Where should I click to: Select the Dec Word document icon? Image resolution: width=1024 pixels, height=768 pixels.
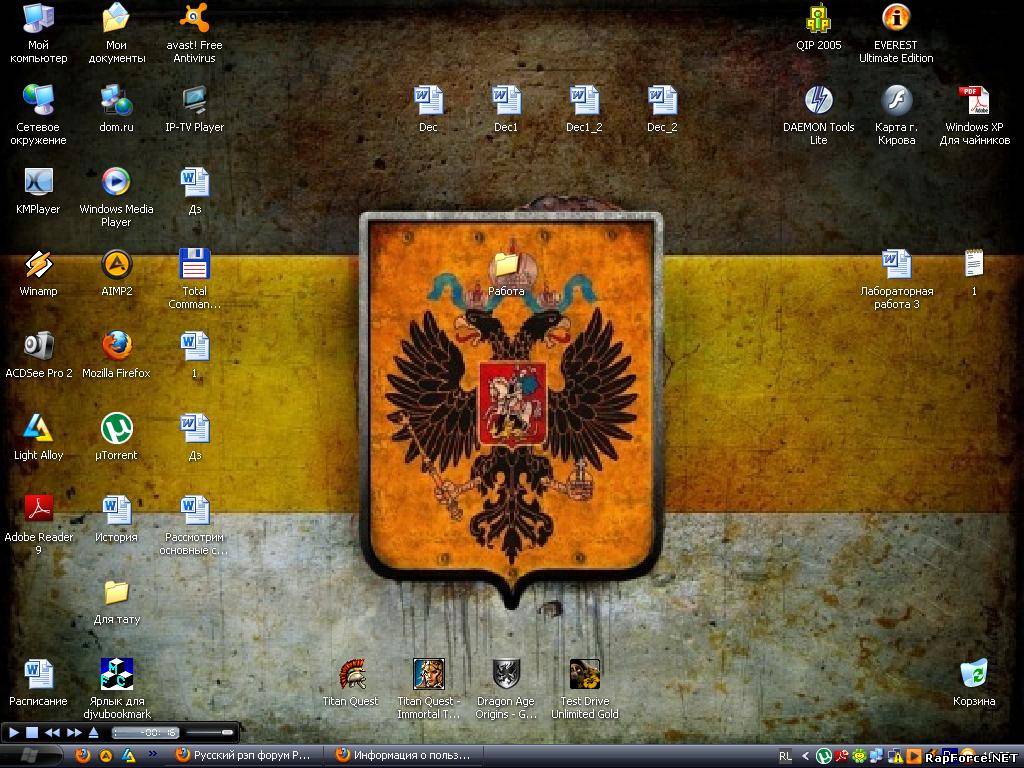pos(428,110)
